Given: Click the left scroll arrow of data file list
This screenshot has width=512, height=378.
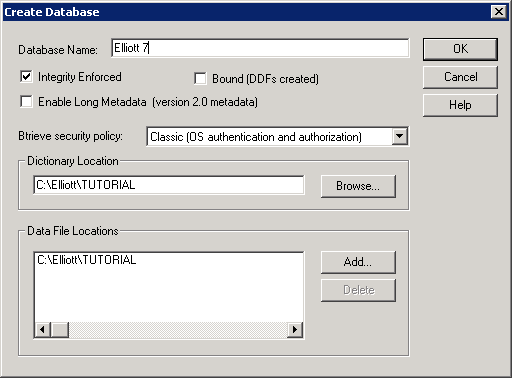Looking at the screenshot, I should 43,330.
